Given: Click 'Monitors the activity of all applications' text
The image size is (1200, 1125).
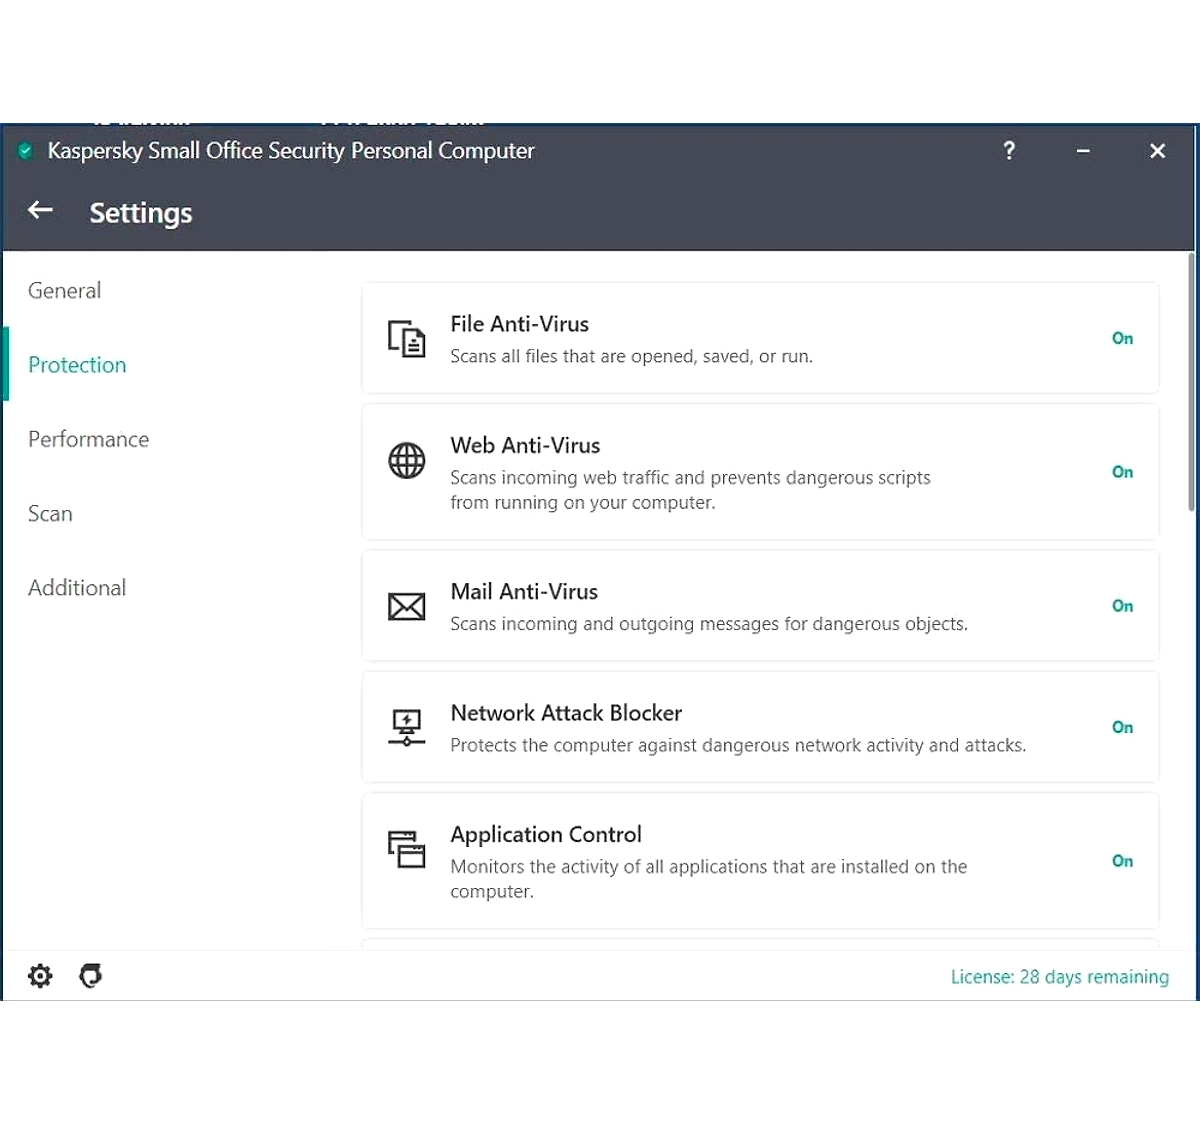Looking at the screenshot, I should [x=709, y=879].
